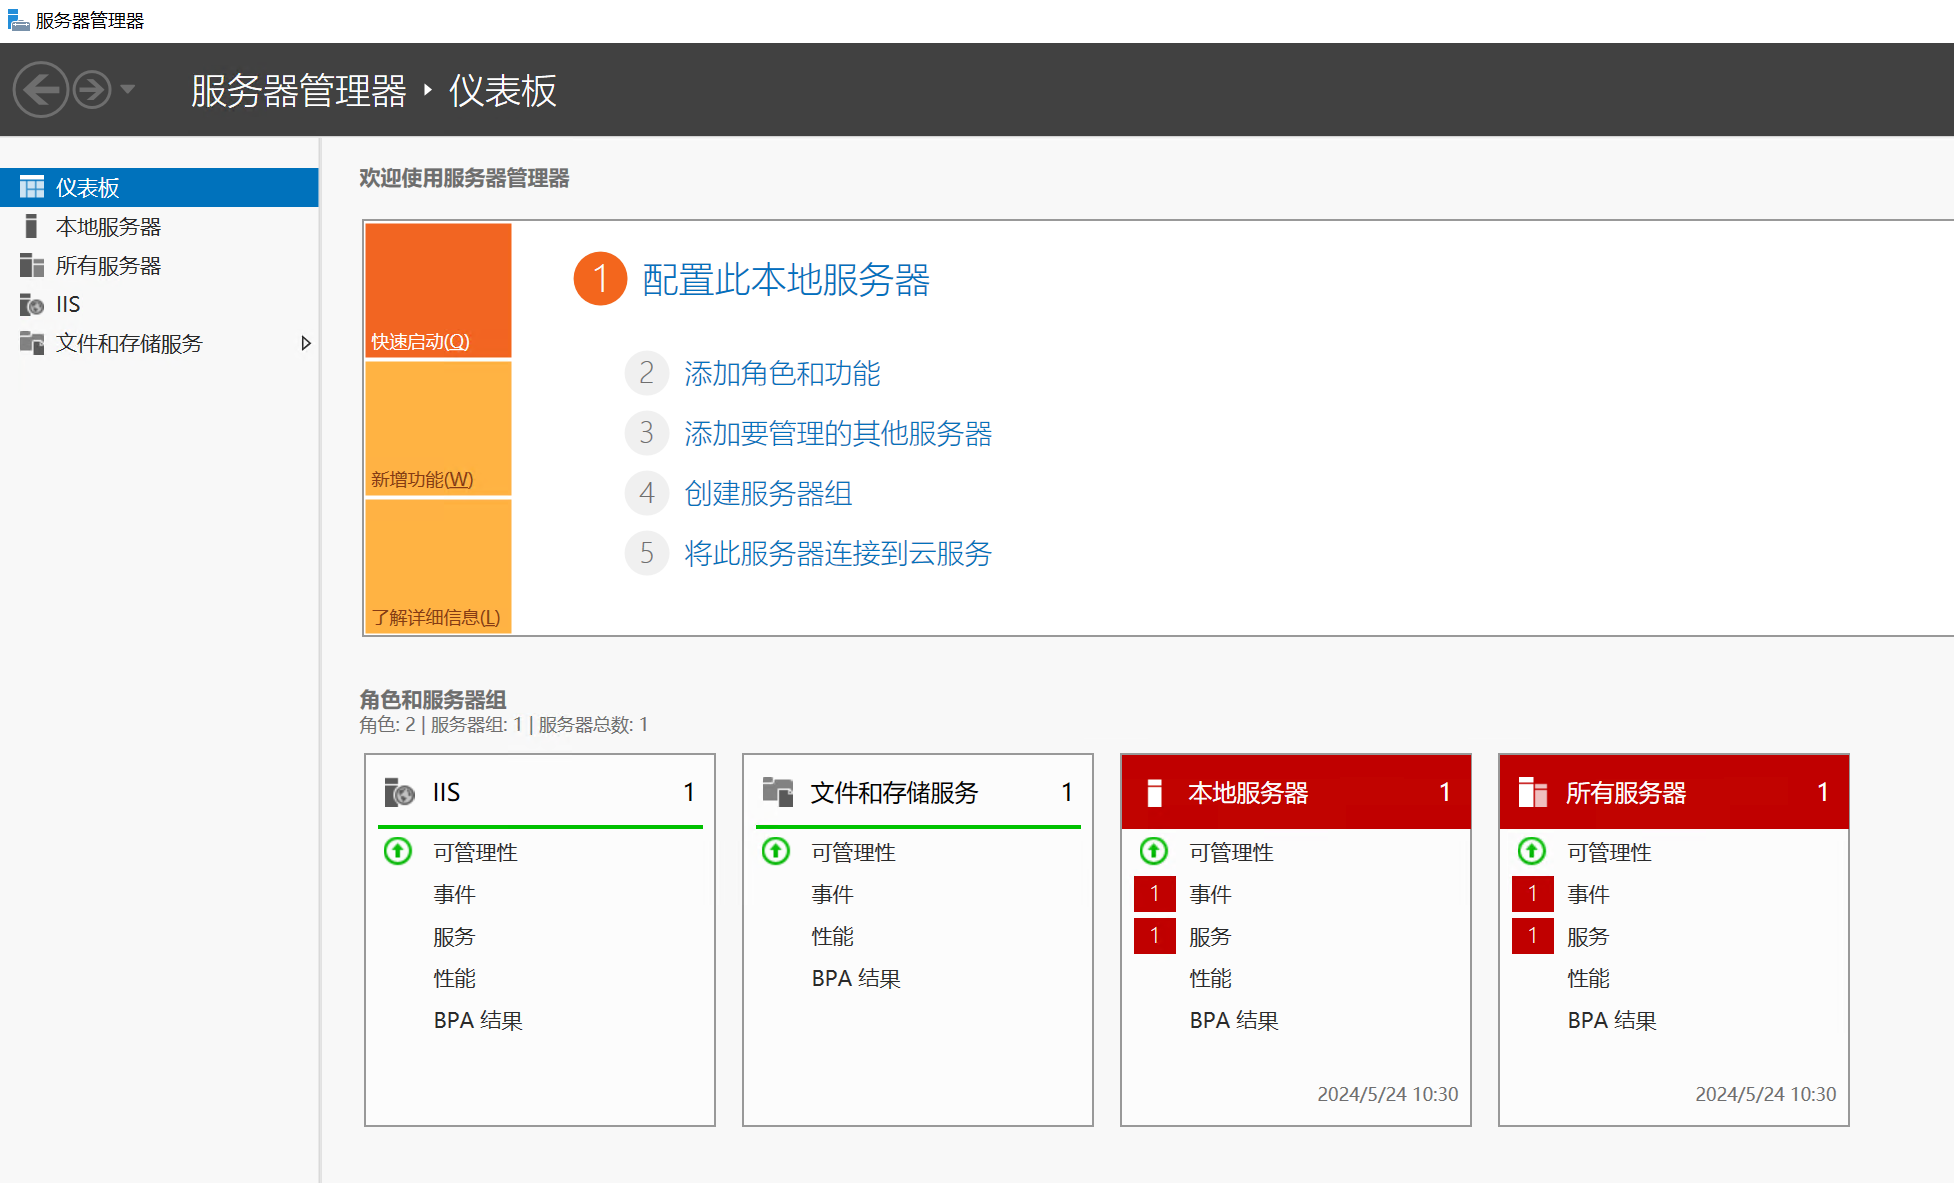Click the 仪表板 grid icon in sidebar
Screen dimensions: 1954x1183
32,187
